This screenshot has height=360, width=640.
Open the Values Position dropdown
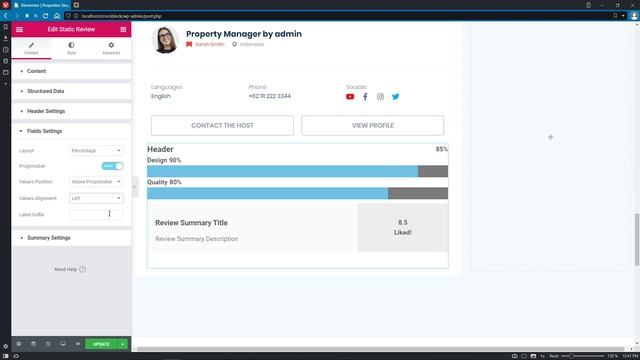point(96,182)
